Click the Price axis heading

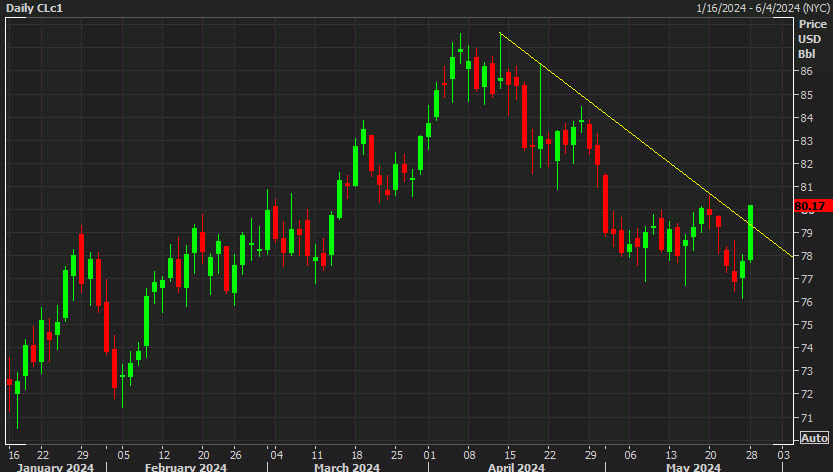tap(813, 24)
